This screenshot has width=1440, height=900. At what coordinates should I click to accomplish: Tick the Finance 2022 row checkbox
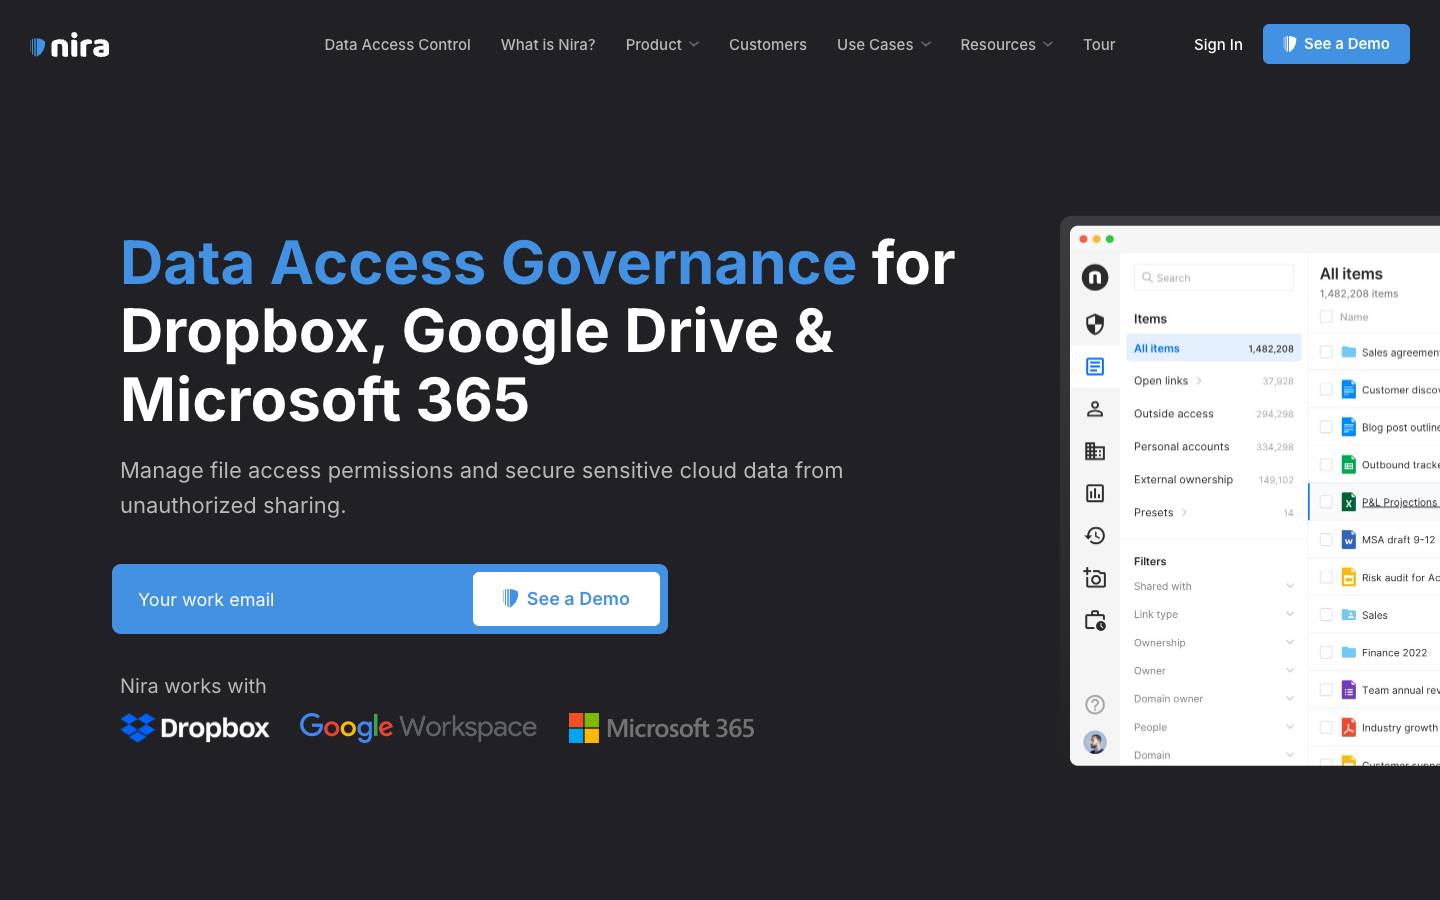1326,652
